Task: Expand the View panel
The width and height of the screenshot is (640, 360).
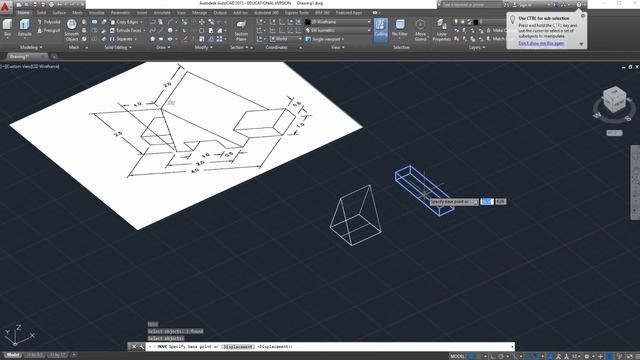Action: click(x=337, y=47)
